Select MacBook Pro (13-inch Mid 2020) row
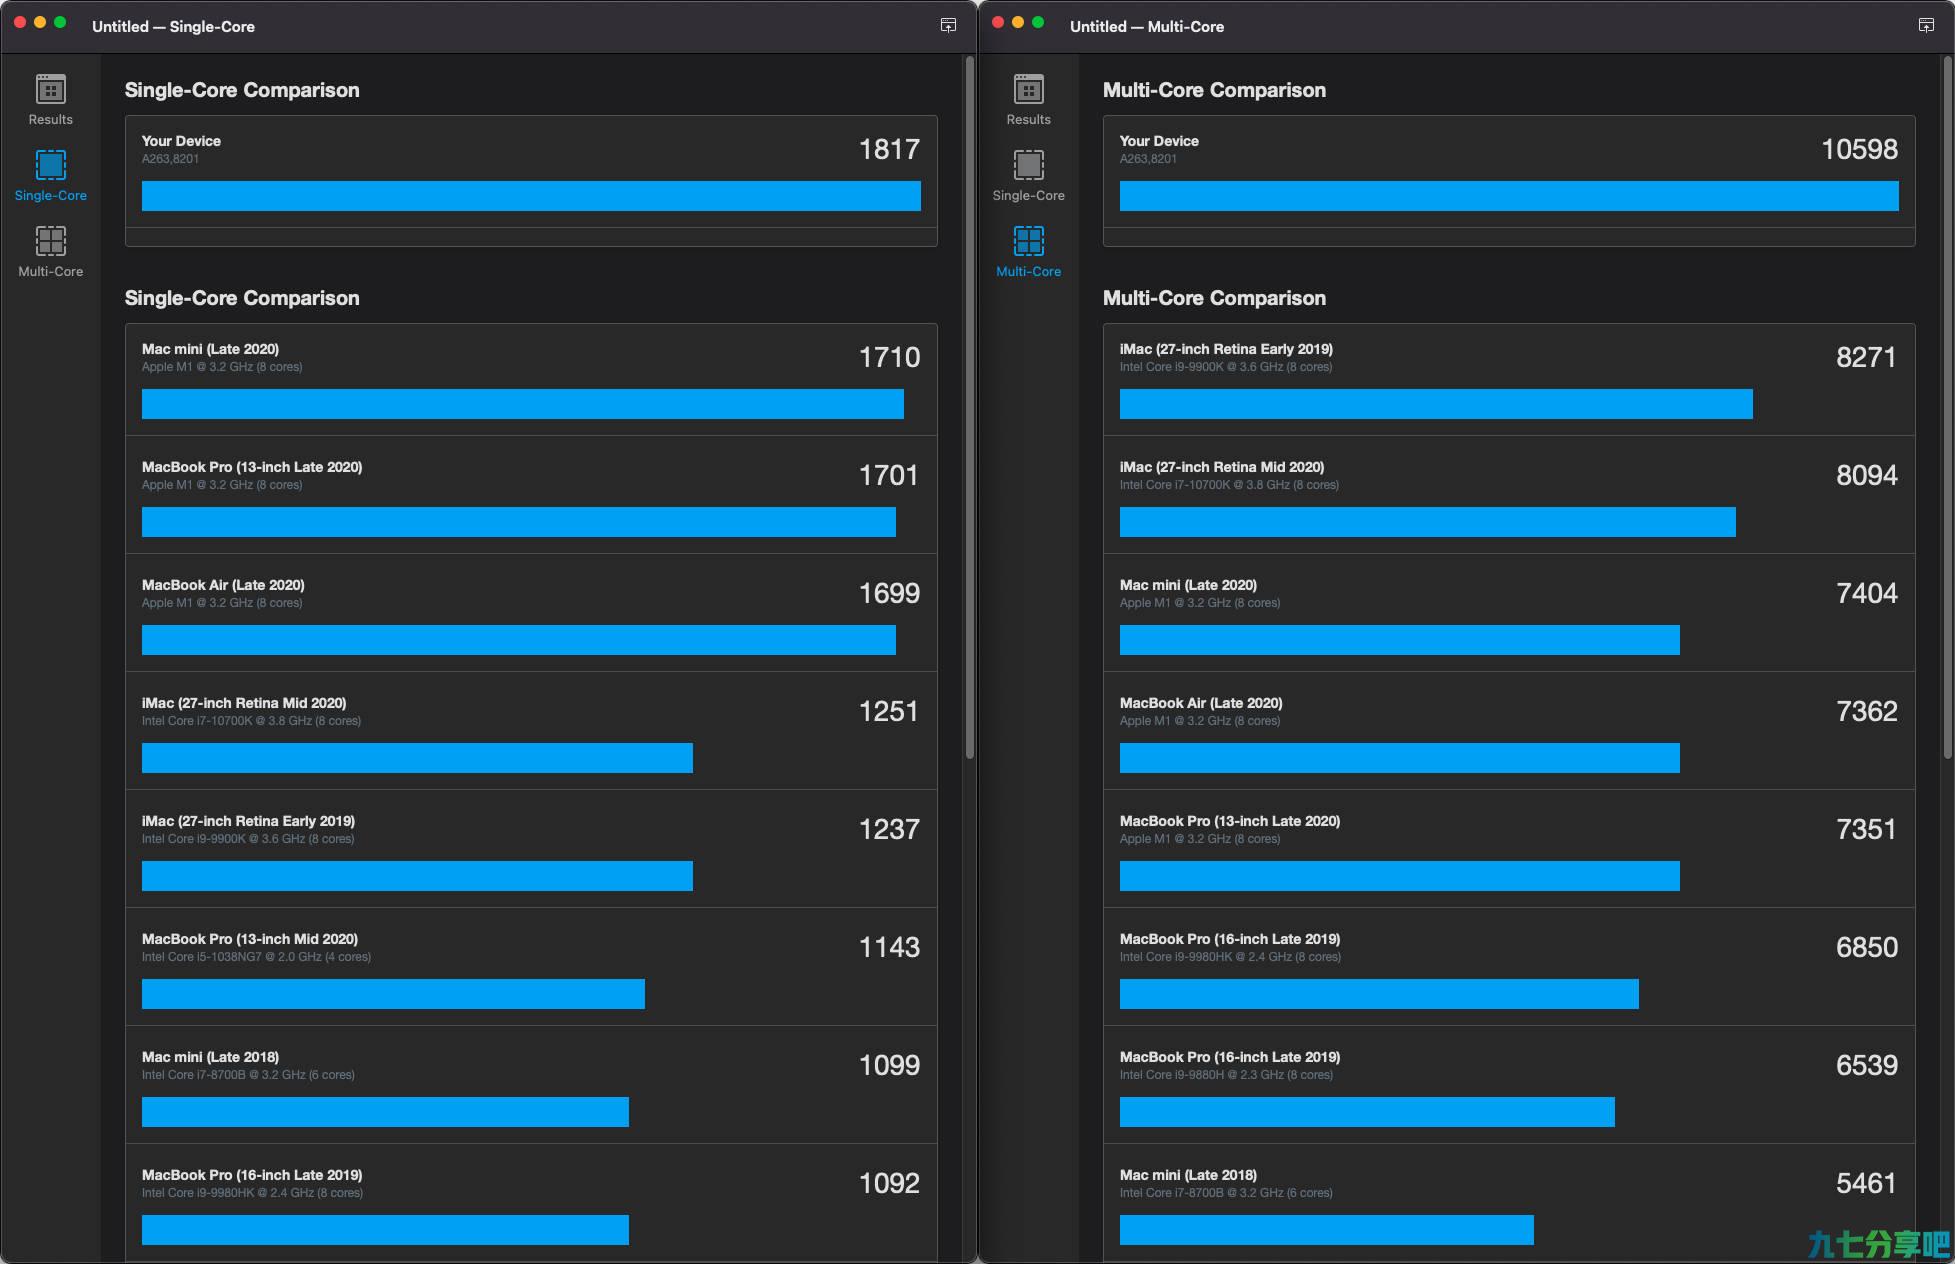 tap(531, 967)
